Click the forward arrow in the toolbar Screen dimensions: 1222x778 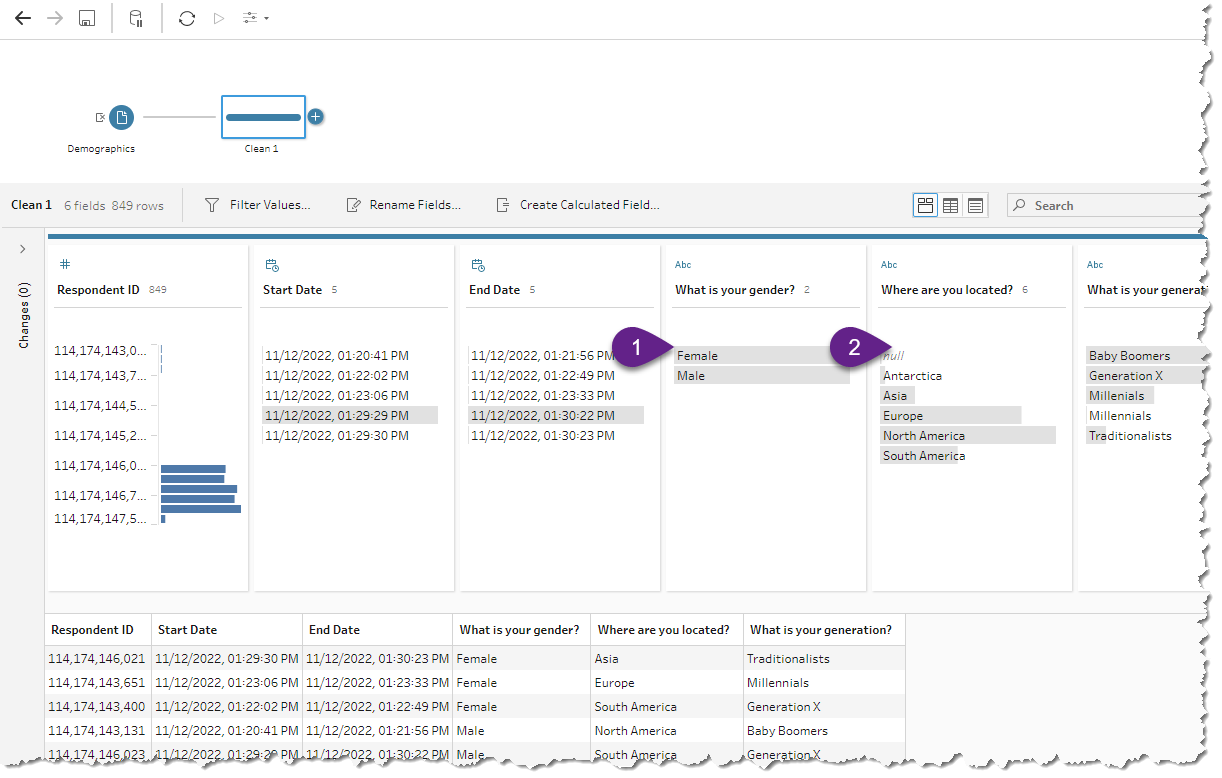coord(54,18)
